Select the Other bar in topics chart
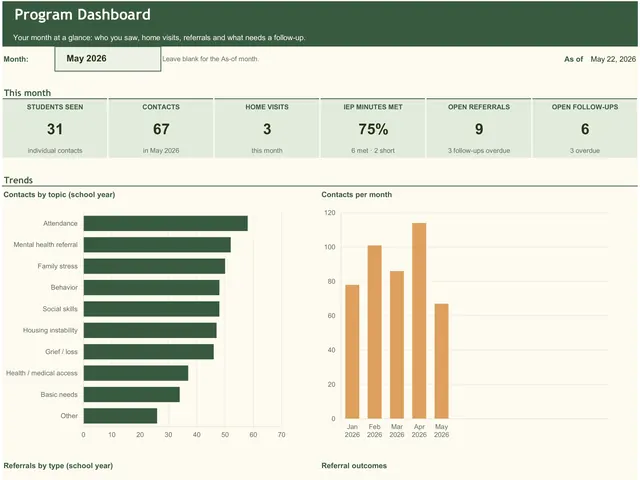This screenshot has height=480, width=640. point(120,416)
